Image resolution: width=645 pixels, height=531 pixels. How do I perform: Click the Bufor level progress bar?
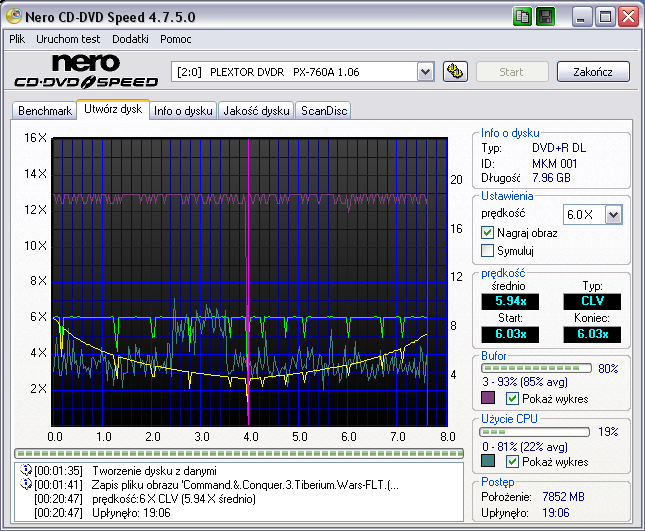coord(536,368)
